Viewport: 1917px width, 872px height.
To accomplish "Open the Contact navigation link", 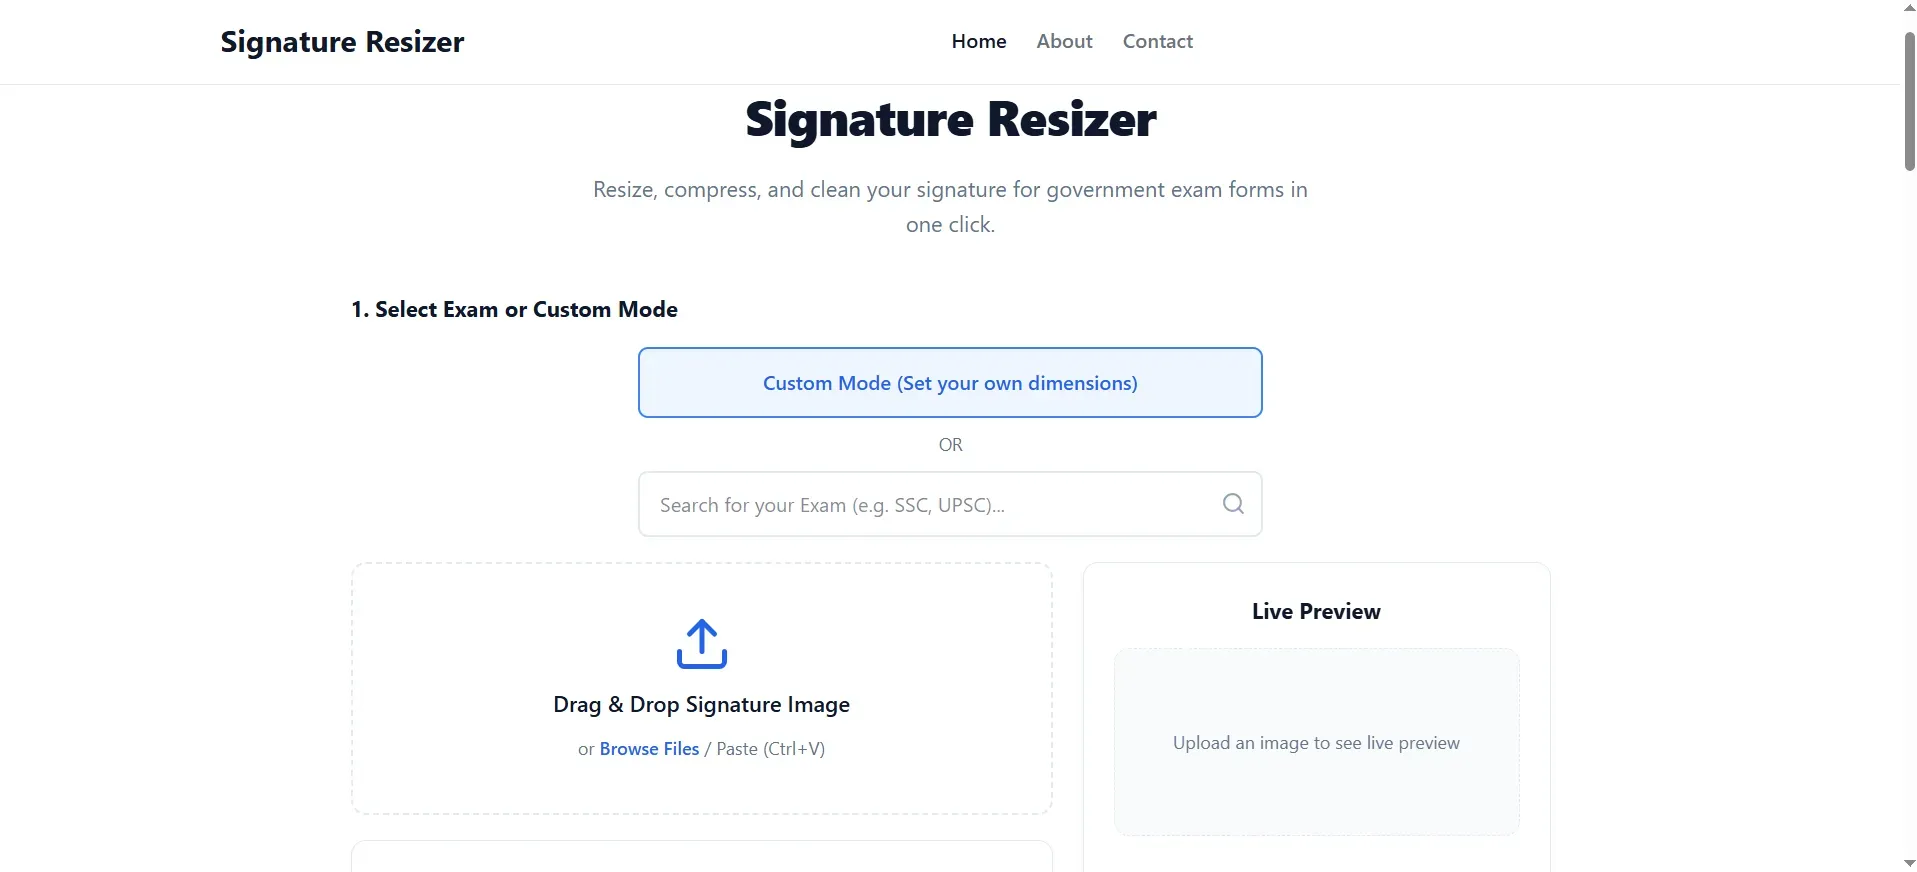I will 1157,41.
